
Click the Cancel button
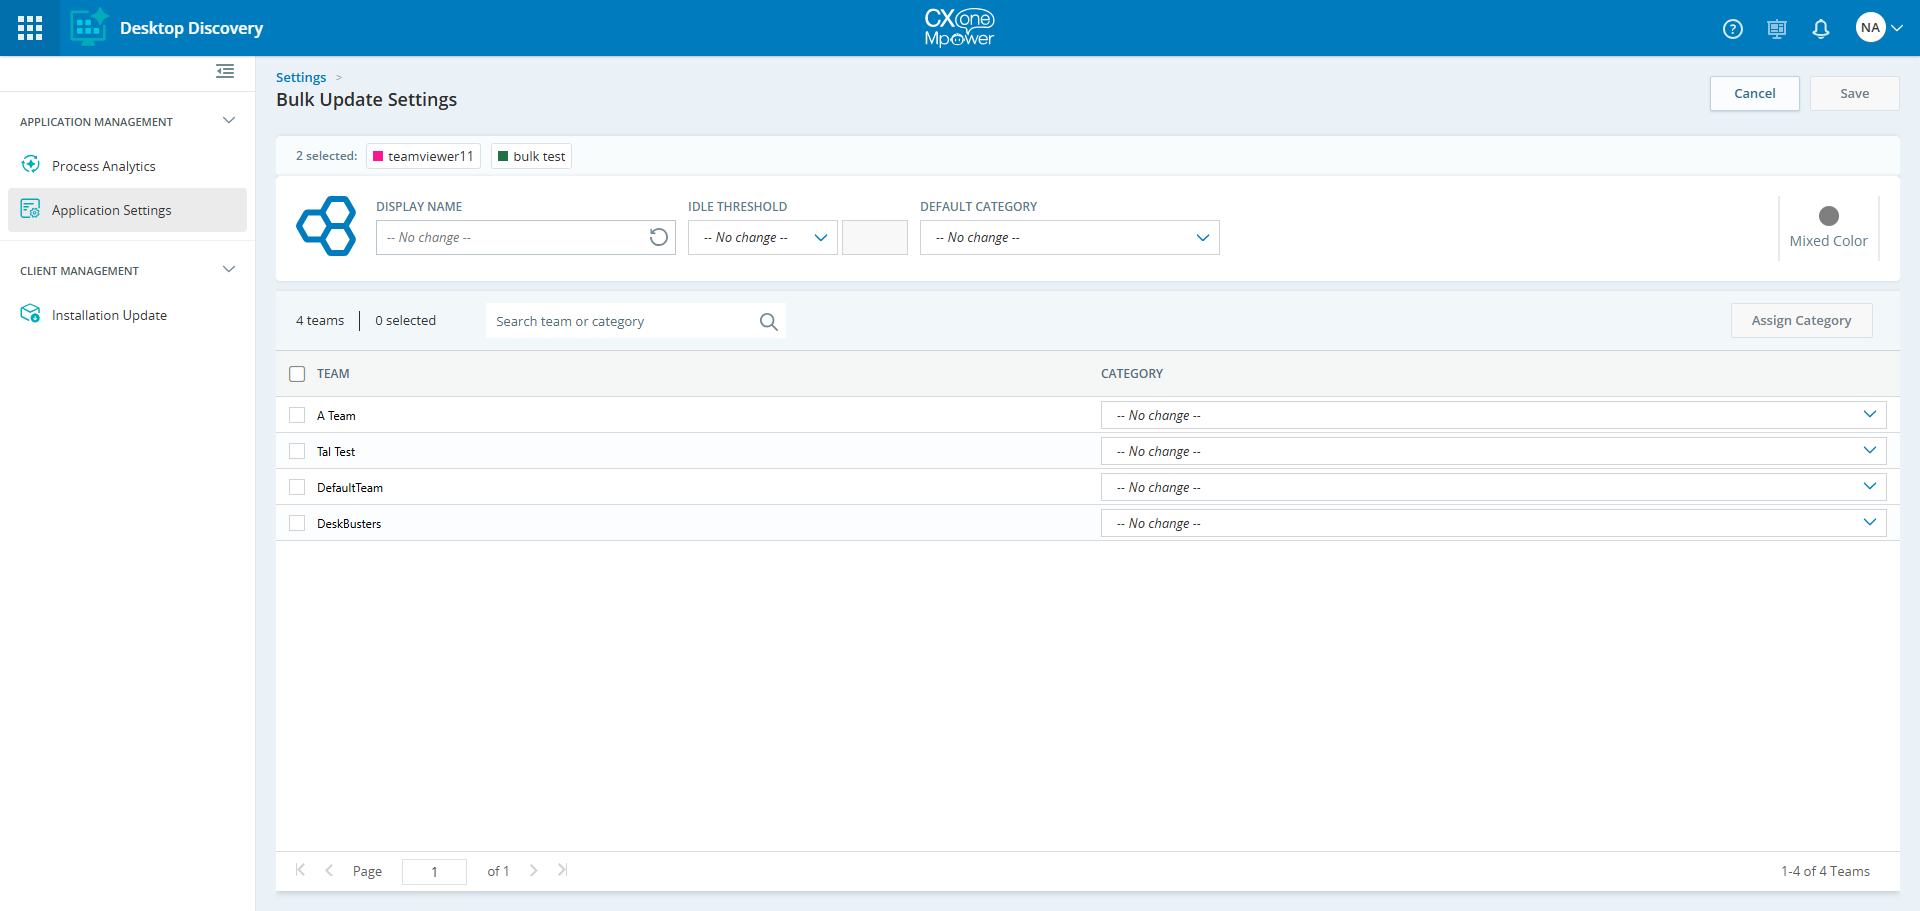pos(1755,93)
